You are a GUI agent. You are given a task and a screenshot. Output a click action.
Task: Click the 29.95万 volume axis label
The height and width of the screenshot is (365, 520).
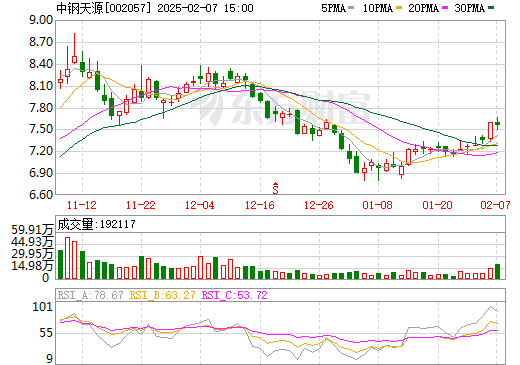(32, 254)
